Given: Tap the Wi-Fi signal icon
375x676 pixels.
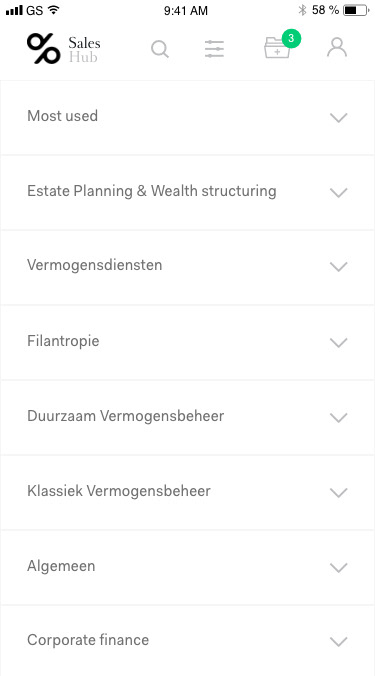Looking at the screenshot, I should click(x=53, y=9).
